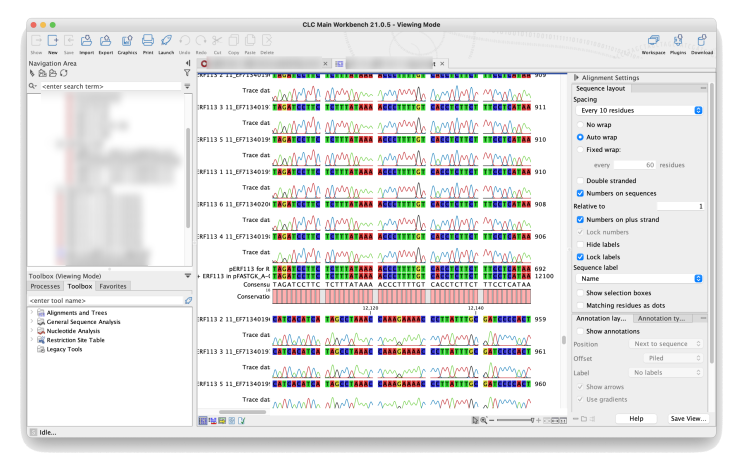Image resolution: width=743 pixels, height=473 pixels.
Task: Click the zoom slider in the view footer
Action: pyautogui.click(x=516, y=420)
